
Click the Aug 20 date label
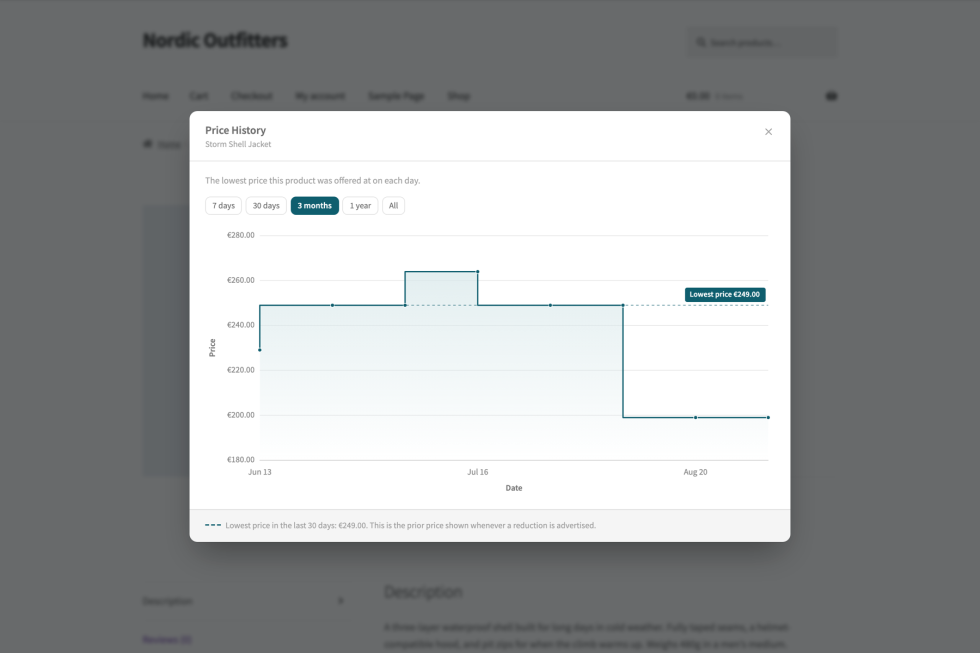[695, 472]
